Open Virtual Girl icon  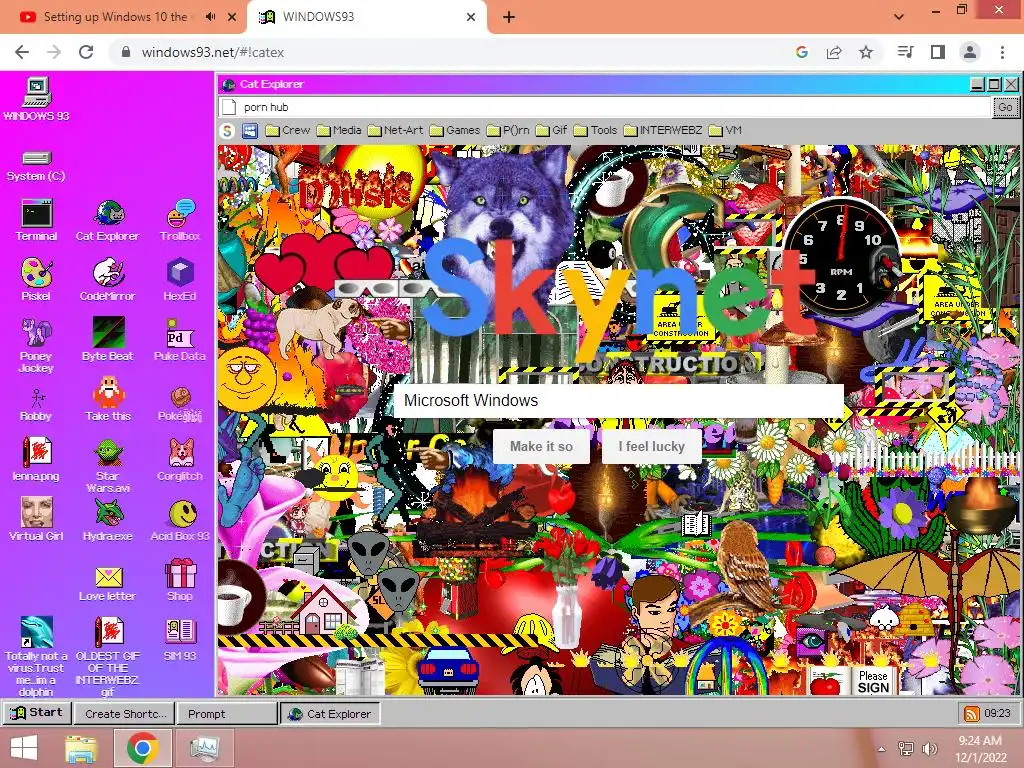(36, 520)
